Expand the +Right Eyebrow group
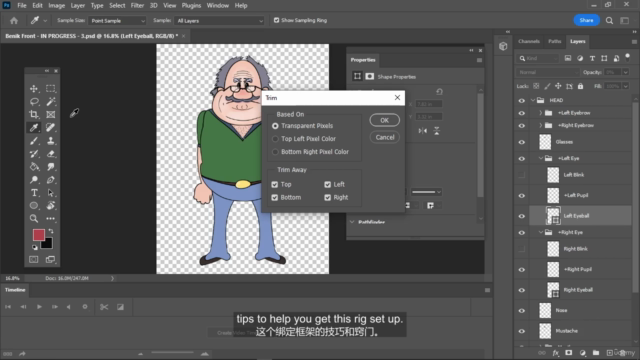 click(540, 125)
